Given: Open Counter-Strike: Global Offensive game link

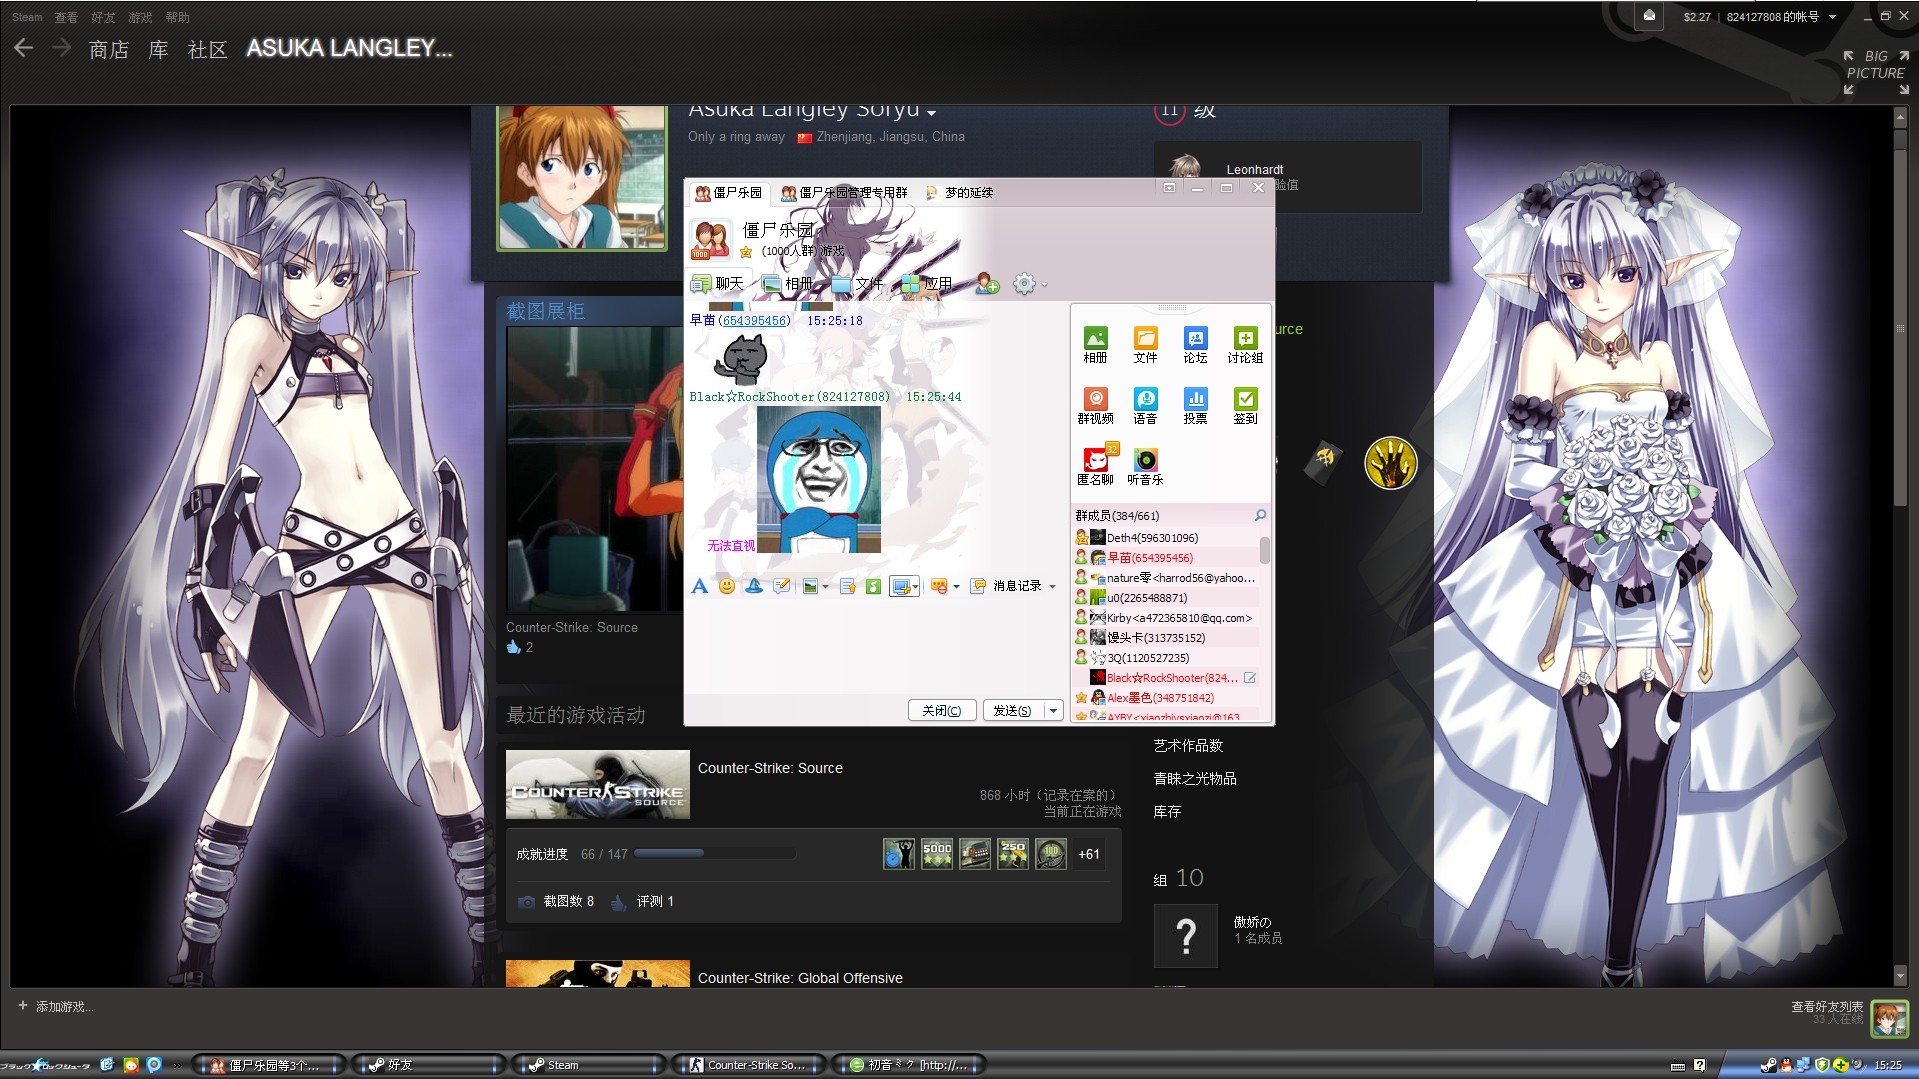Looking at the screenshot, I should (x=800, y=978).
